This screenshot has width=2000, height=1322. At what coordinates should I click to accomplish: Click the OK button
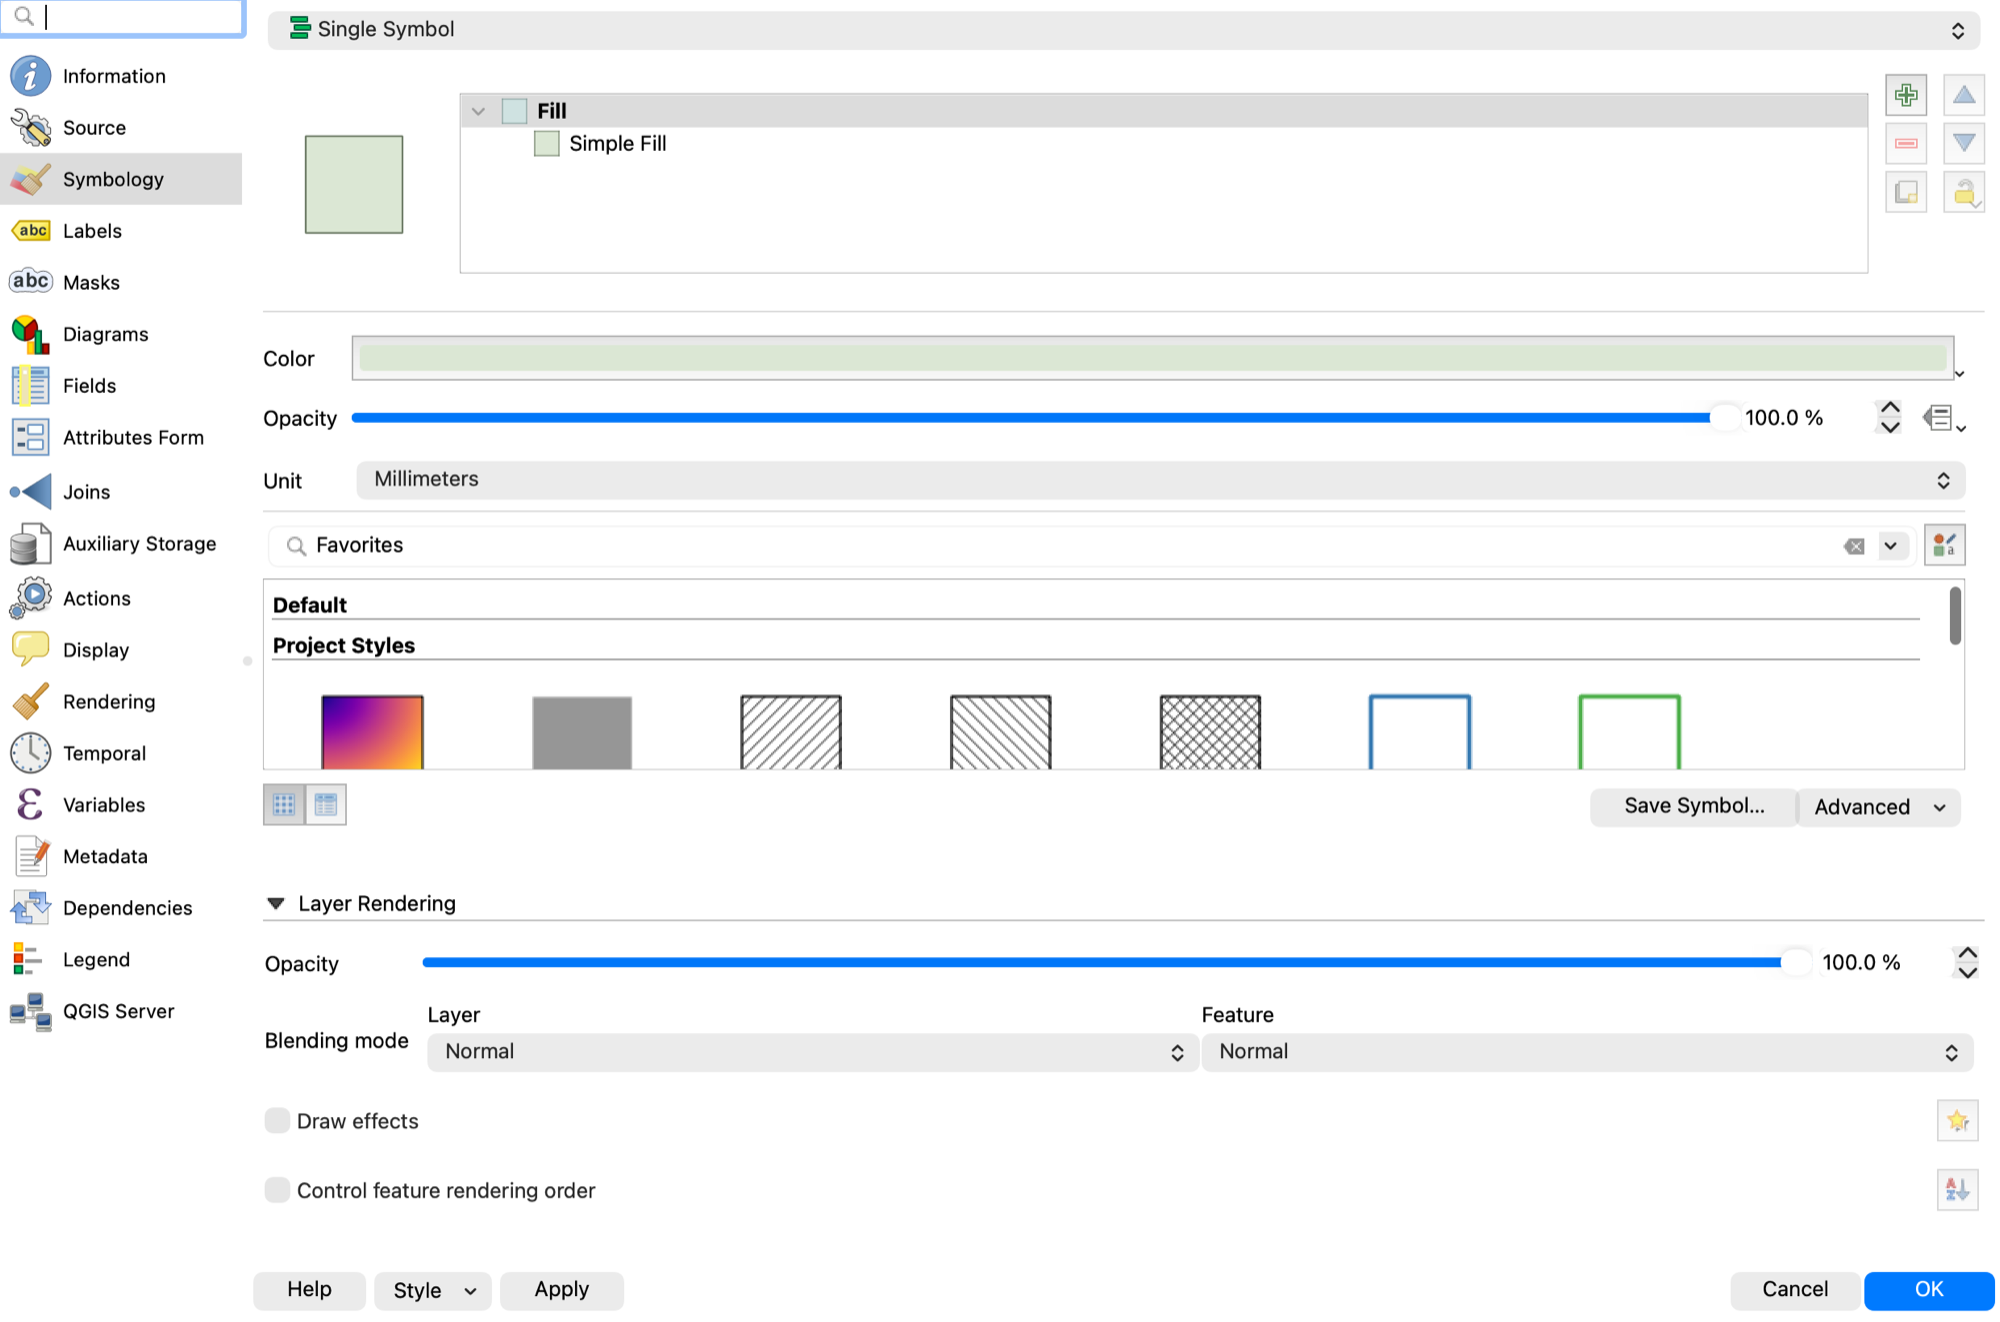[x=1929, y=1290]
